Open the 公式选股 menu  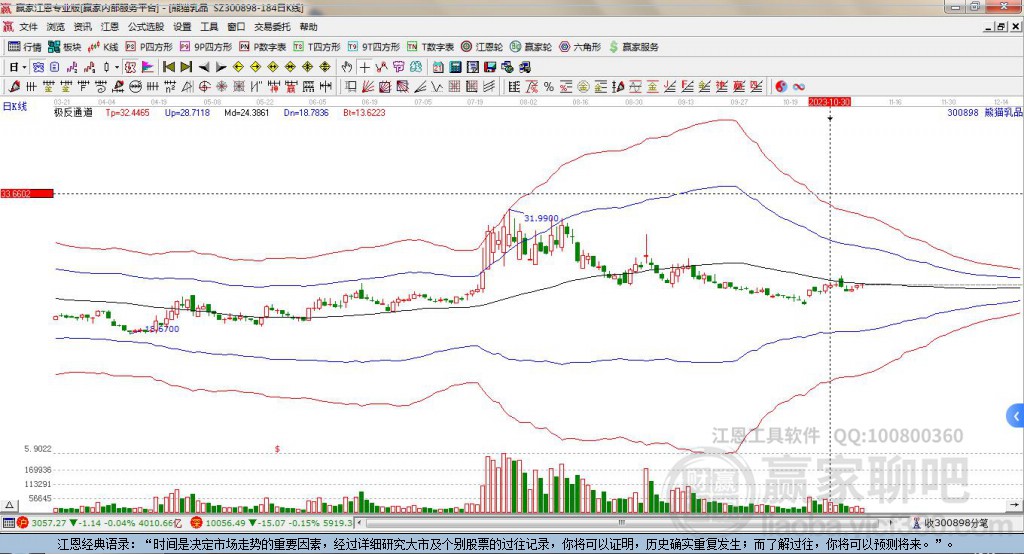coord(146,27)
